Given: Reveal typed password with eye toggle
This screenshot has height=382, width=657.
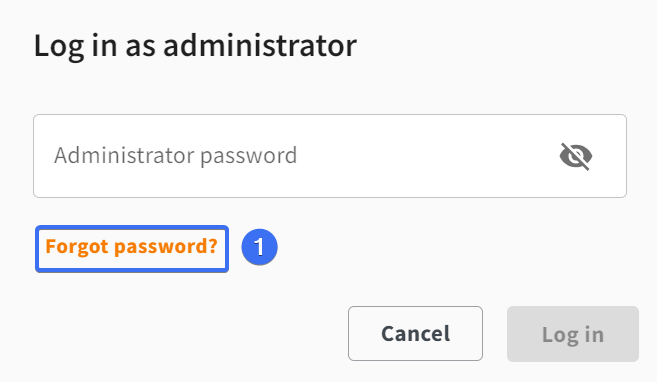Looking at the screenshot, I should (576, 156).
